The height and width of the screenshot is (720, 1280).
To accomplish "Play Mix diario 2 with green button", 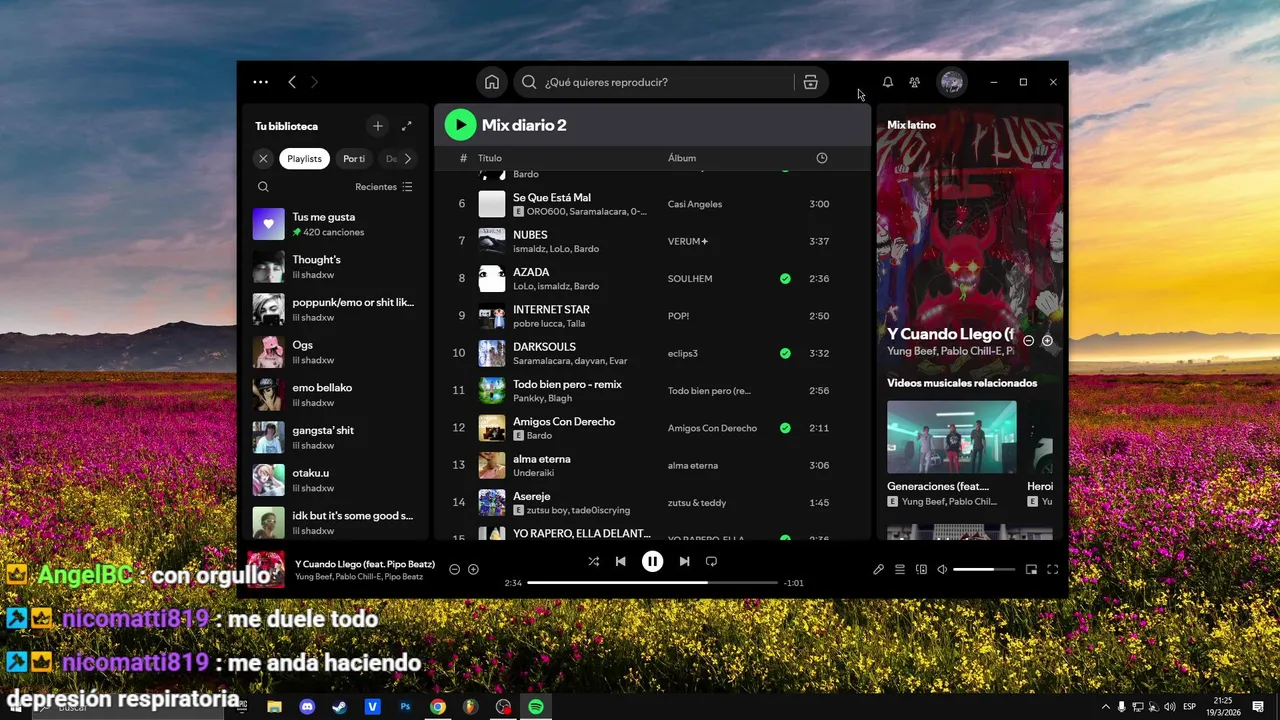I will coord(460,125).
